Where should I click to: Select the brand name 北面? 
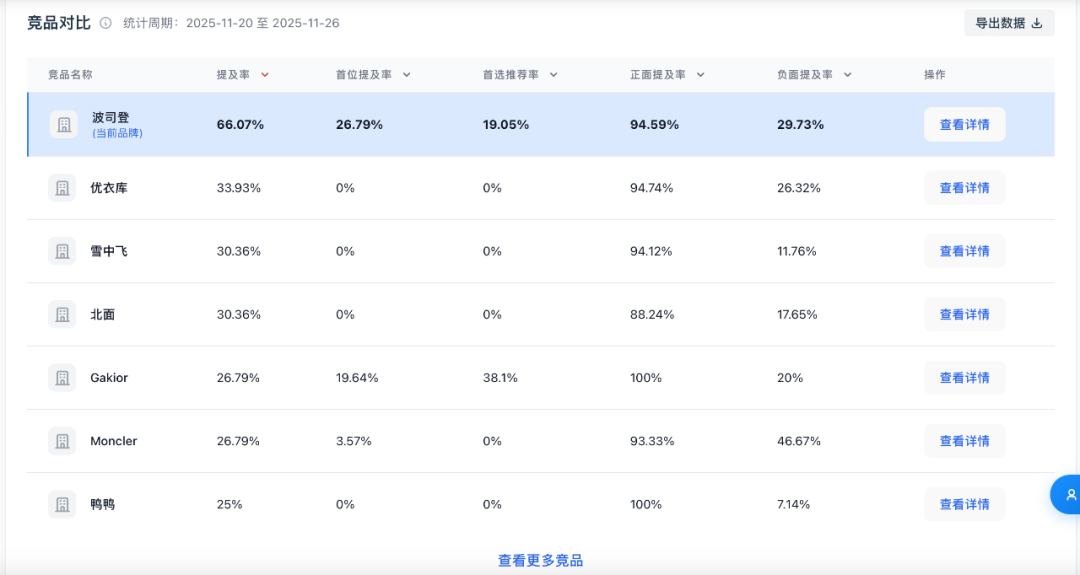103,315
